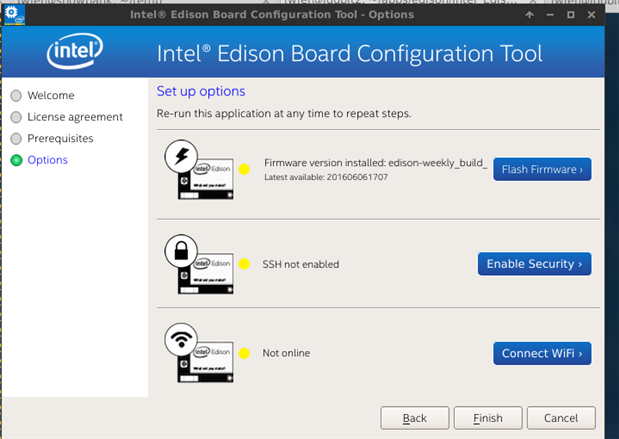Click yellow status dot beside Not online
The image size is (619, 439).
point(244,353)
